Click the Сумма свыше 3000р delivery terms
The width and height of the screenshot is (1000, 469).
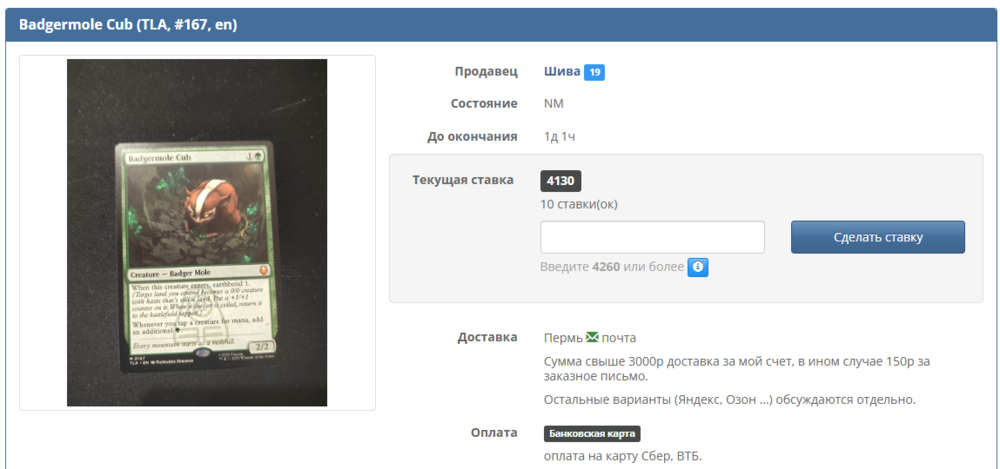[737, 369]
